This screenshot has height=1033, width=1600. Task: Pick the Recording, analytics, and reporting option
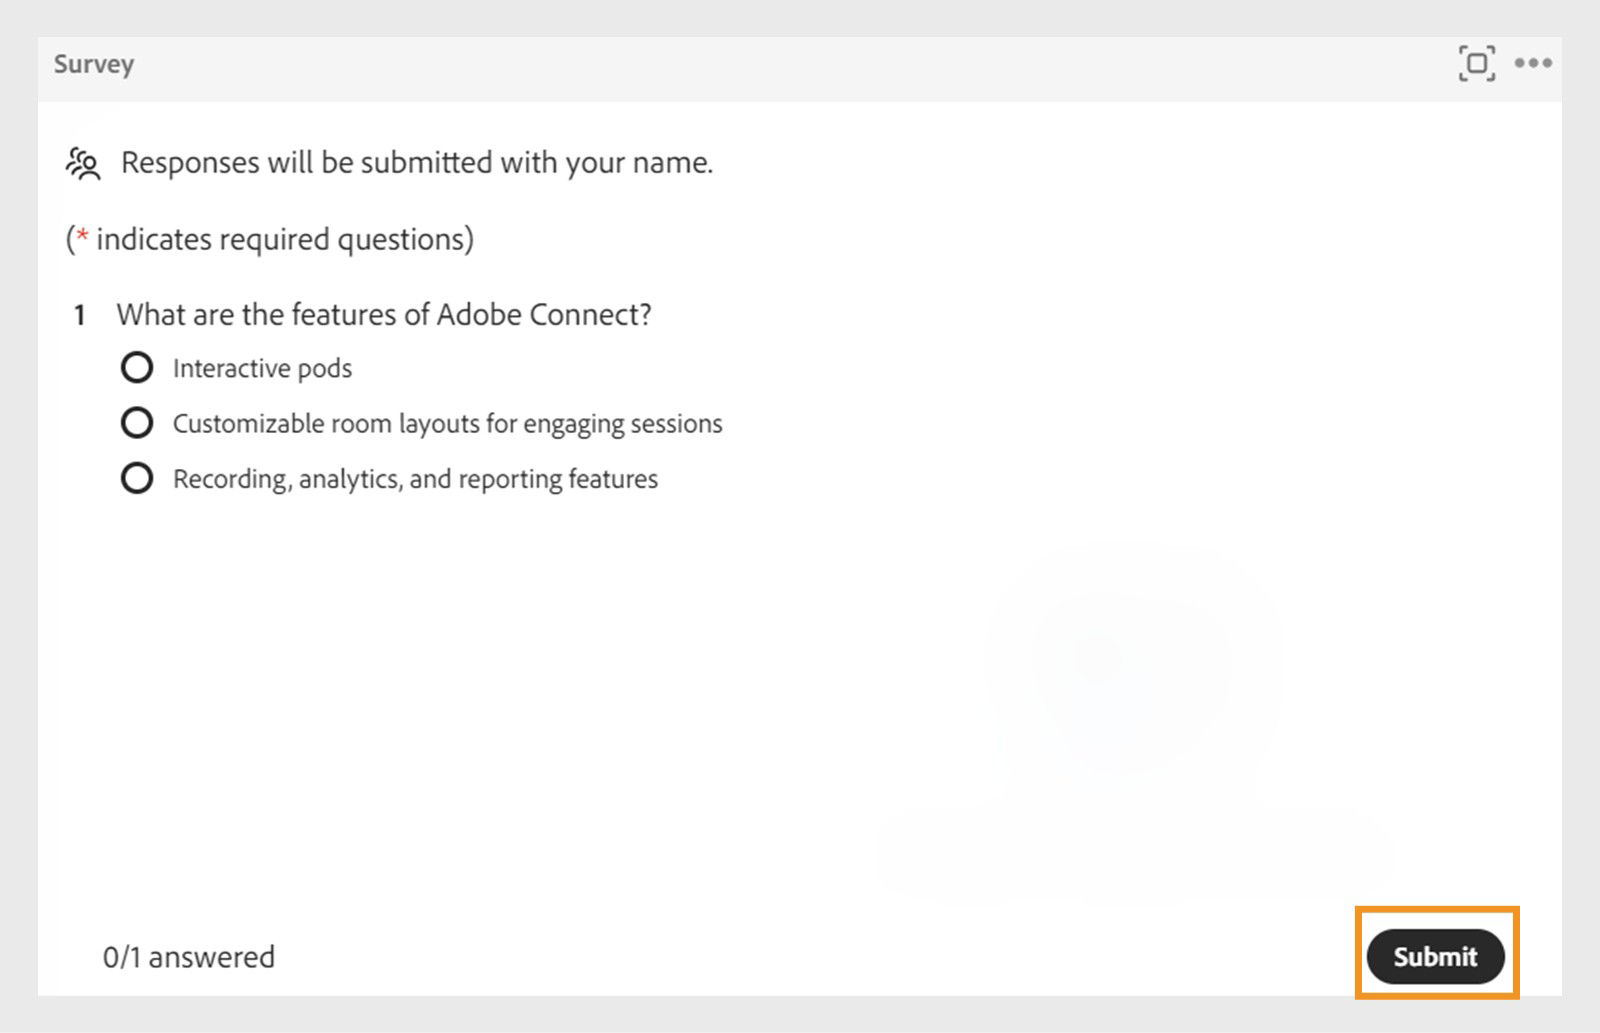point(138,478)
